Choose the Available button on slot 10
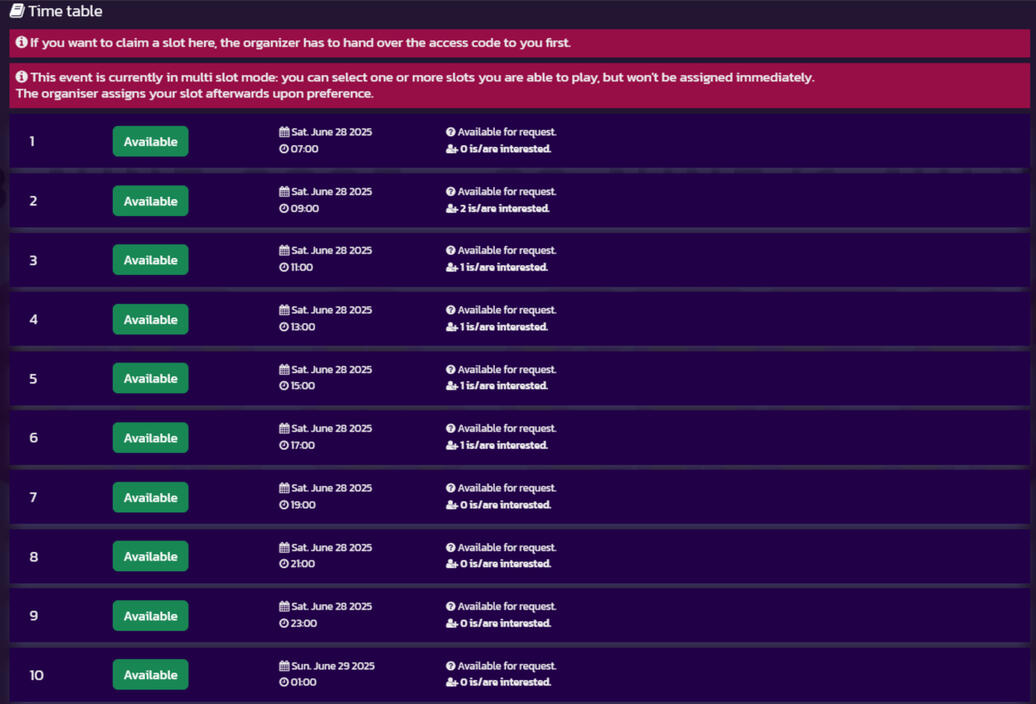 coord(150,675)
